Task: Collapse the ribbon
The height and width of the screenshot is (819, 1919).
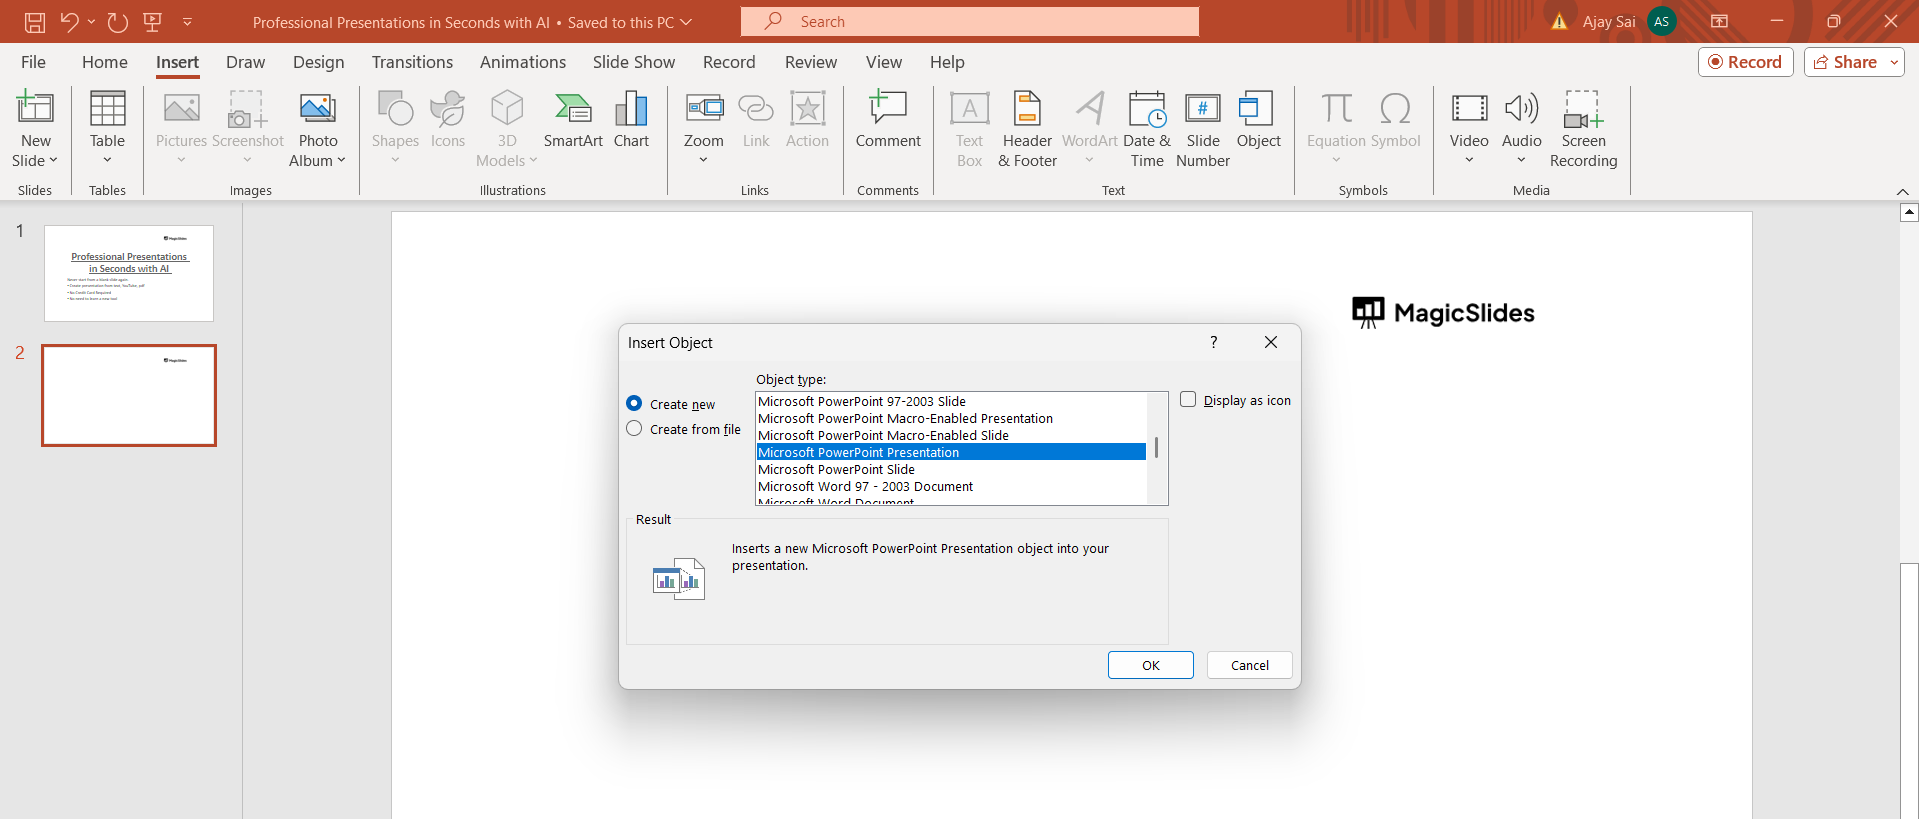Action: tap(1902, 191)
